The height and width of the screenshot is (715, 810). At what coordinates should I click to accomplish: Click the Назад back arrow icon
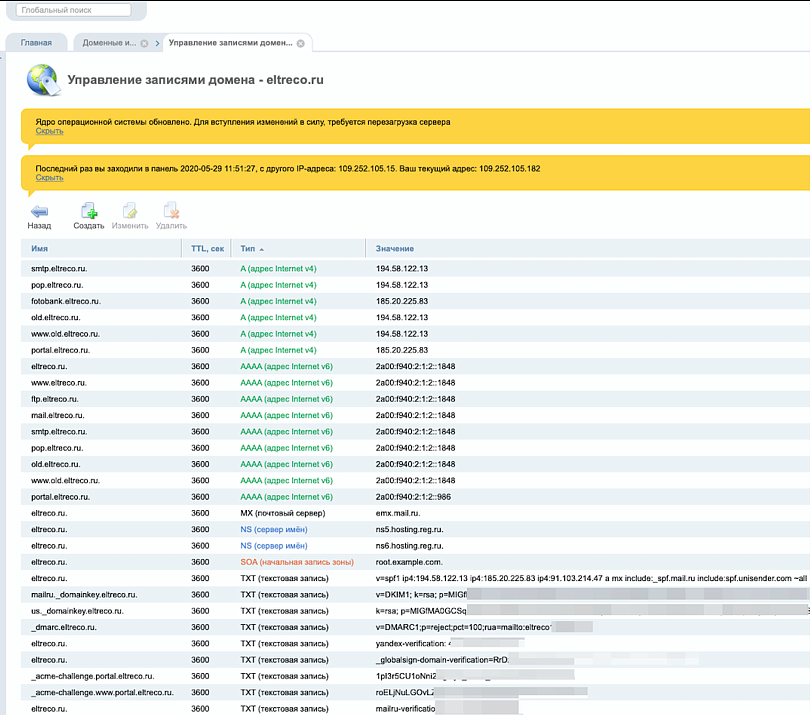(x=39, y=212)
